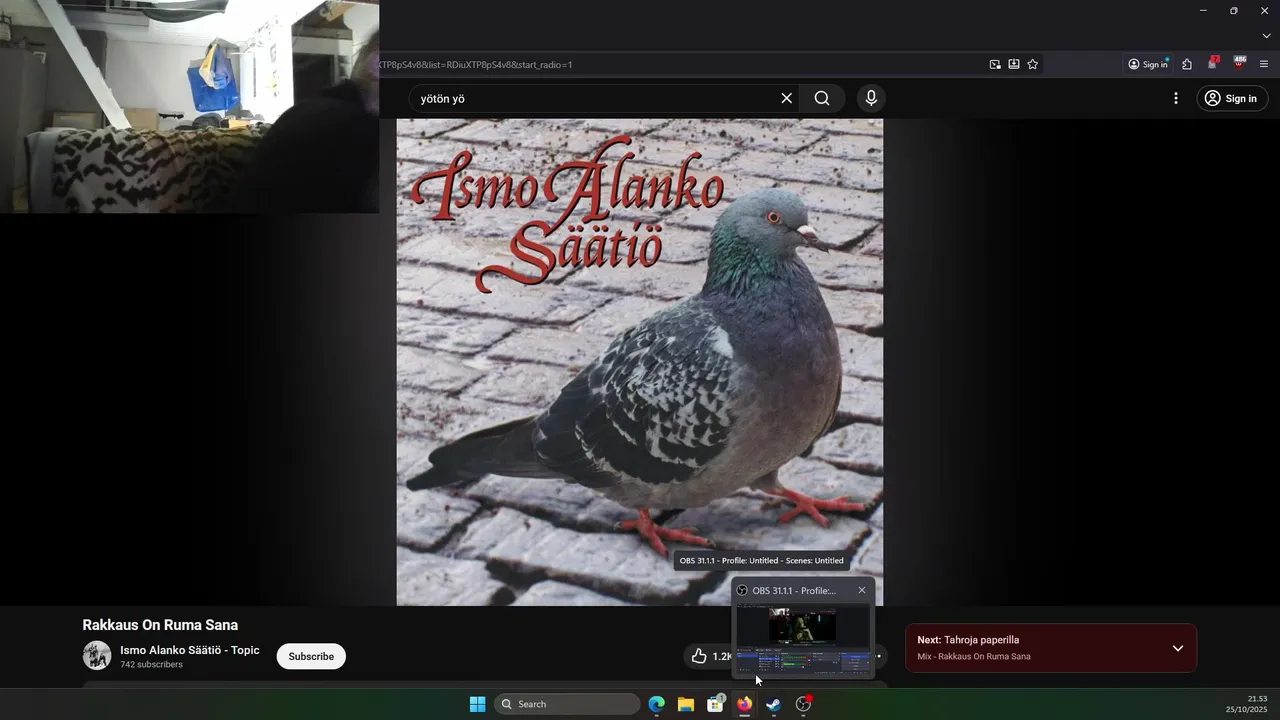Open Microsoft Store from taskbar

(x=715, y=704)
